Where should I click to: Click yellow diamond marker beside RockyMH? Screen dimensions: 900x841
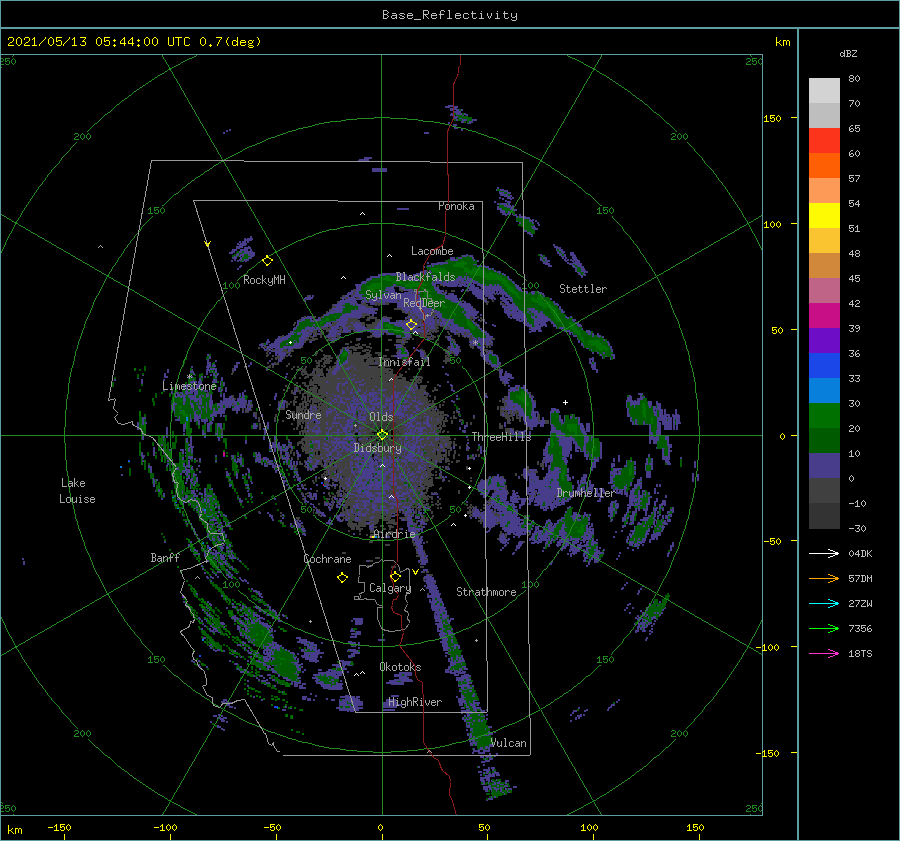click(267, 261)
